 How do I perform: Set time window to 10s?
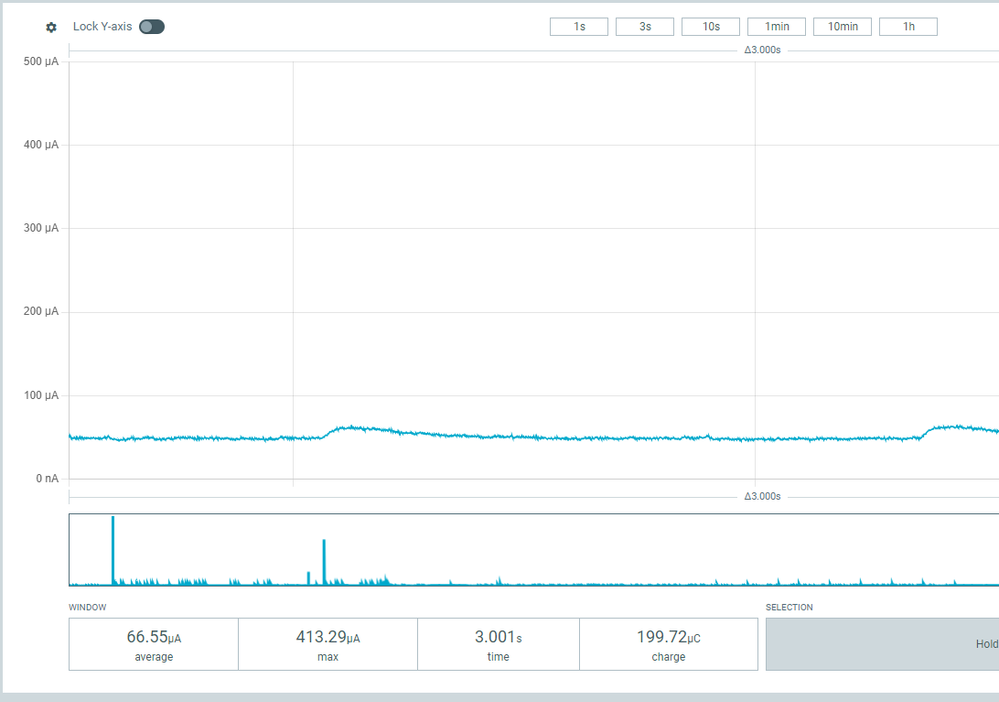710,27
